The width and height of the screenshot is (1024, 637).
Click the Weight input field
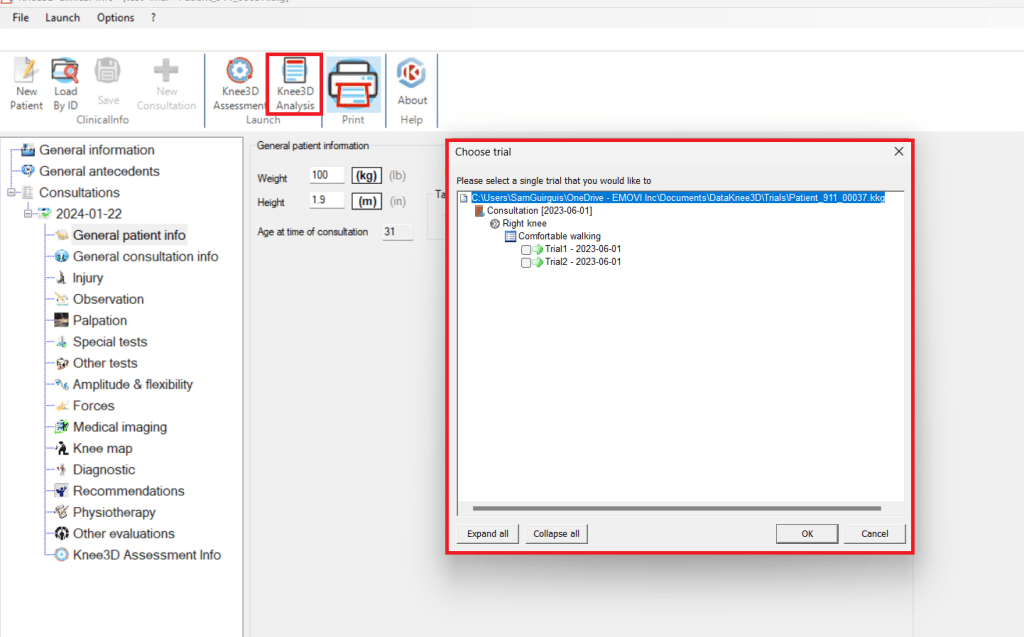[x=327, y=175]
